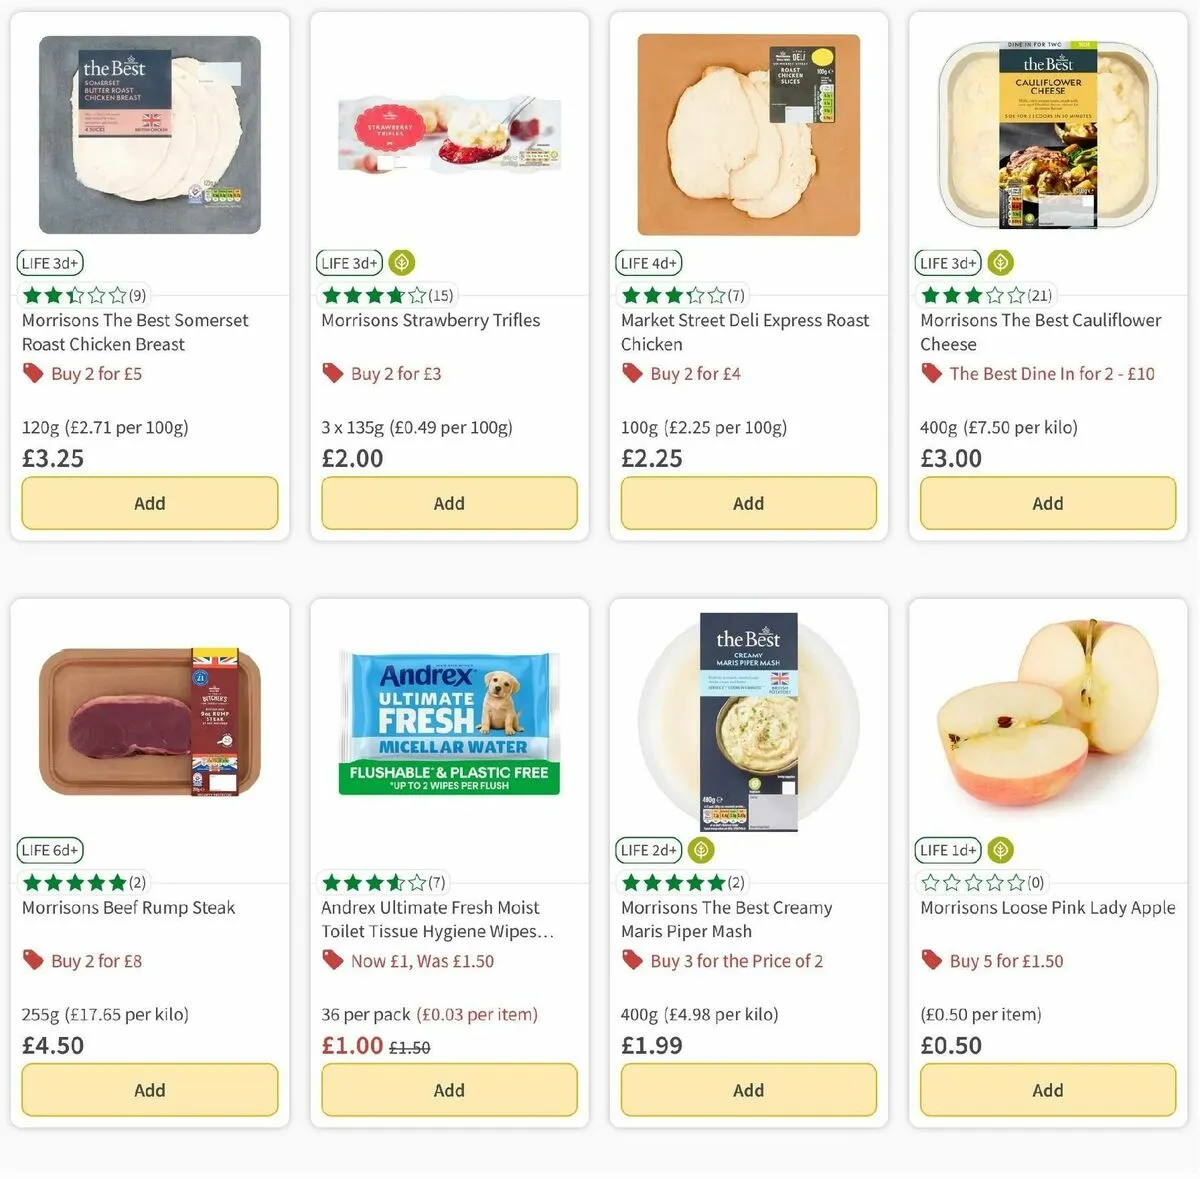This screenshot has height=1179, width=1200.
Task: Click the halved Pink Lady apple product image
Action: (x=1048, y=713)
